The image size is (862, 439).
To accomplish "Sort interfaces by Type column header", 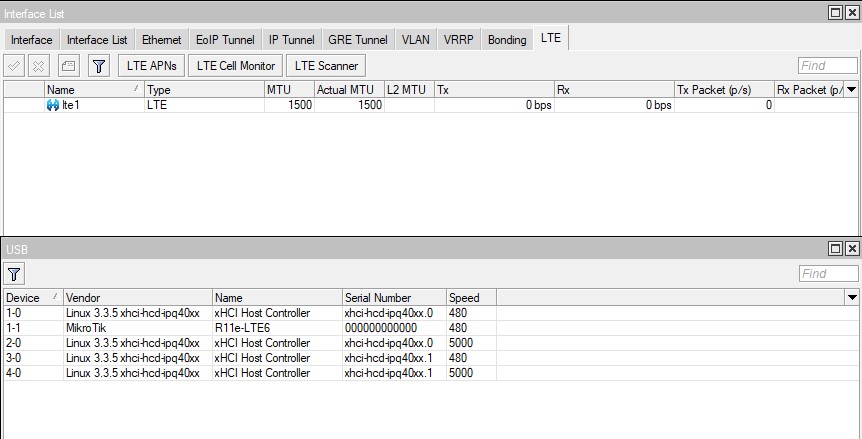I will coord(204,90).
